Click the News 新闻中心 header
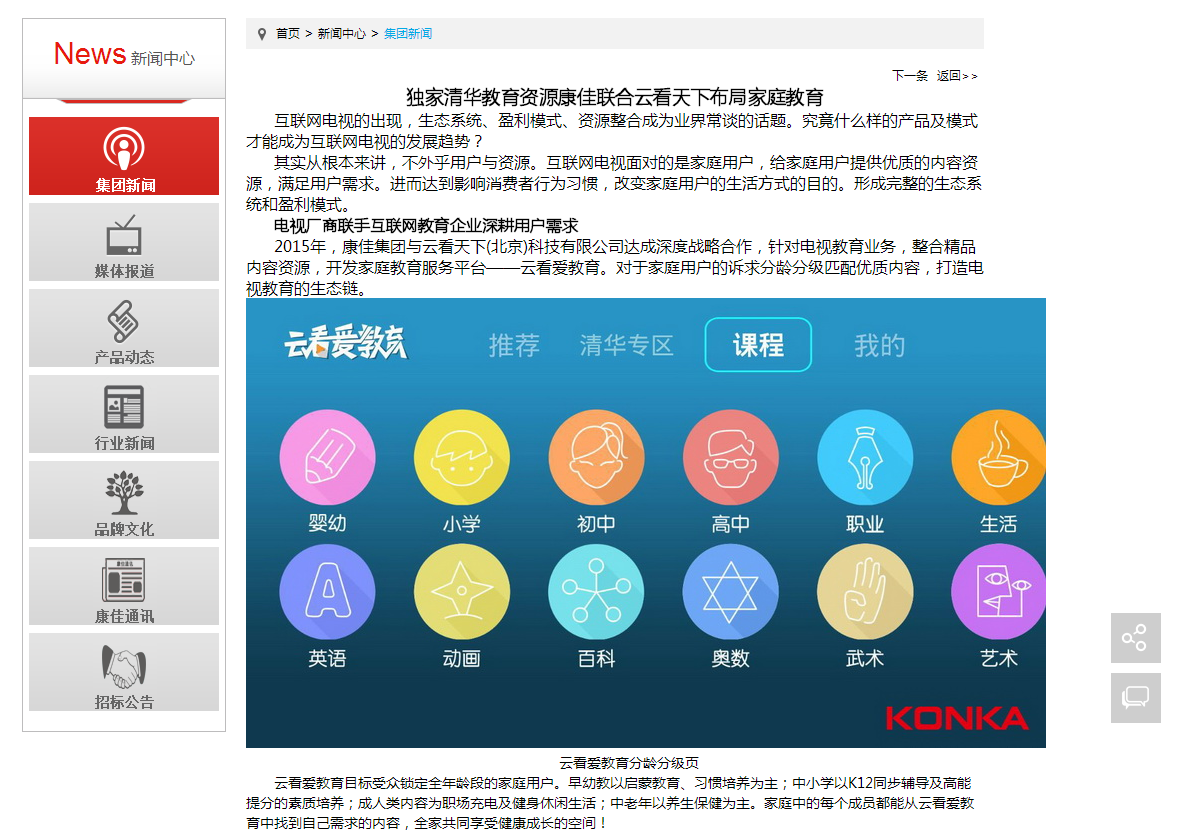Image resolution: width=1202 pixels, height=836 pixels. 124,54
